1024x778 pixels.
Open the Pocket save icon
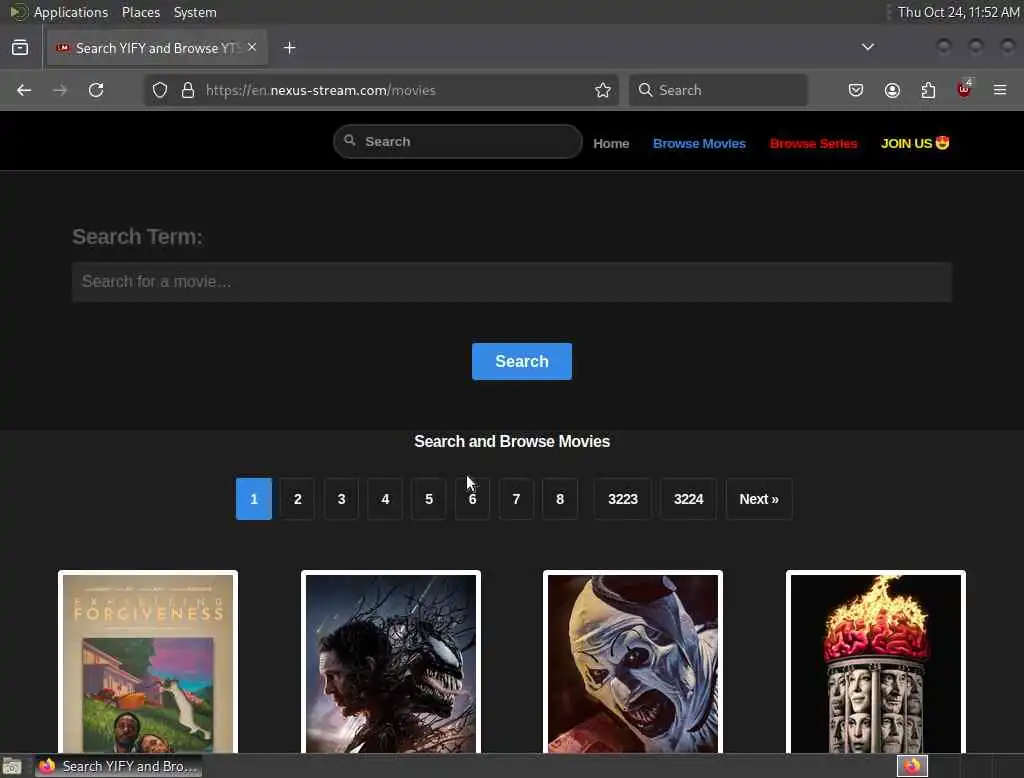[x=856, y=90]
